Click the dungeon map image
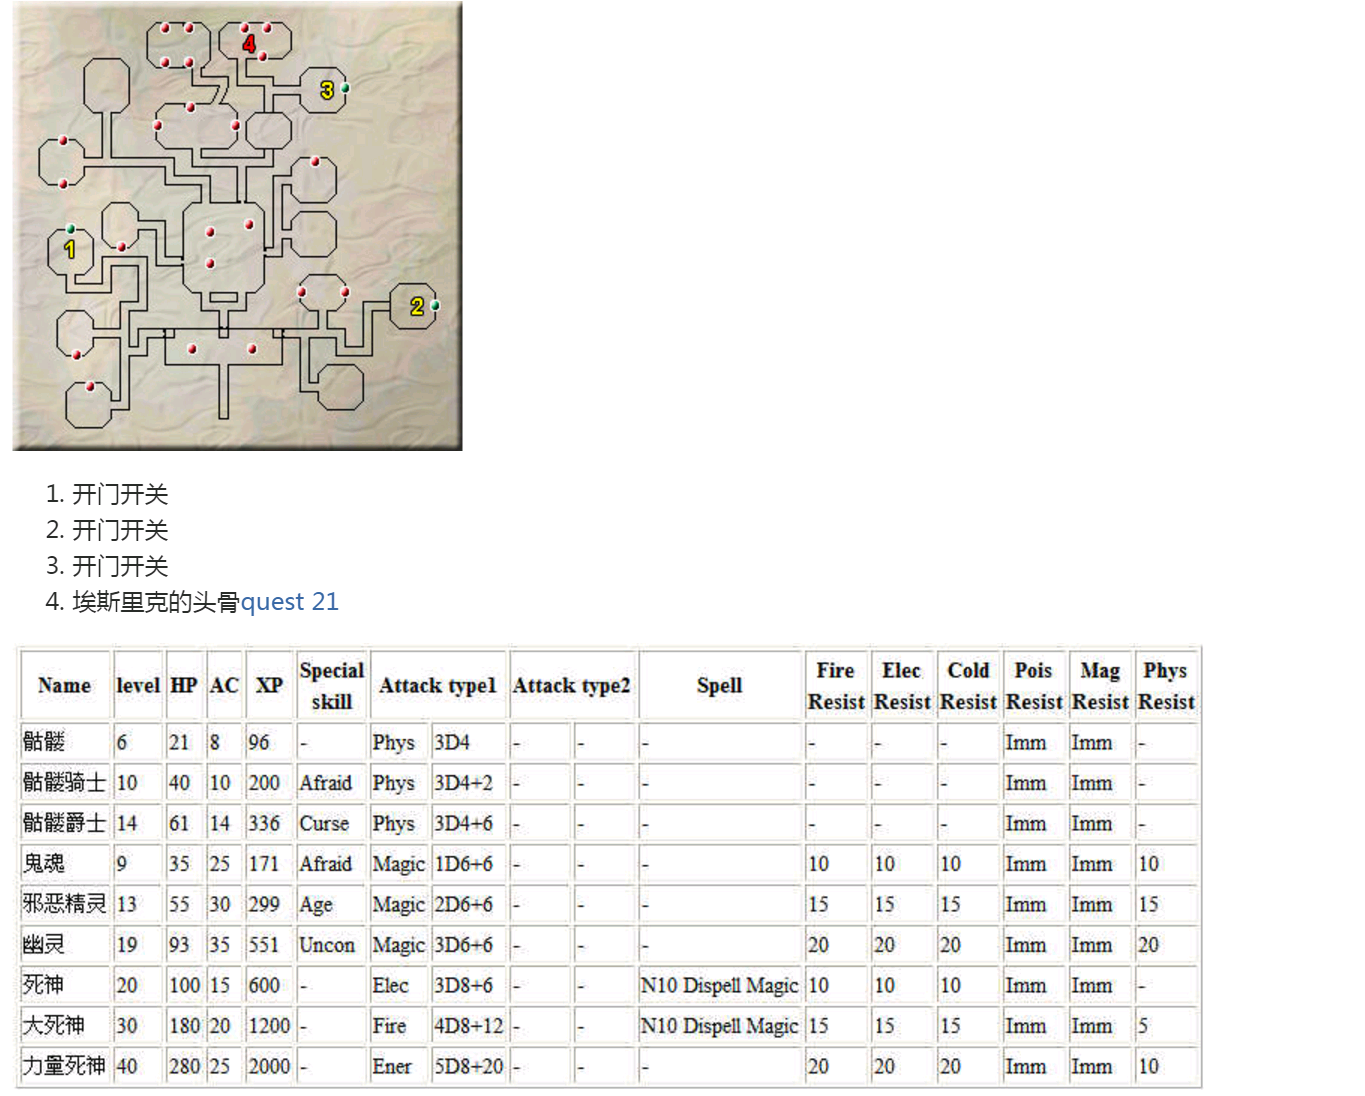Screen dimensions: 1365x1096 pos(237,226)
